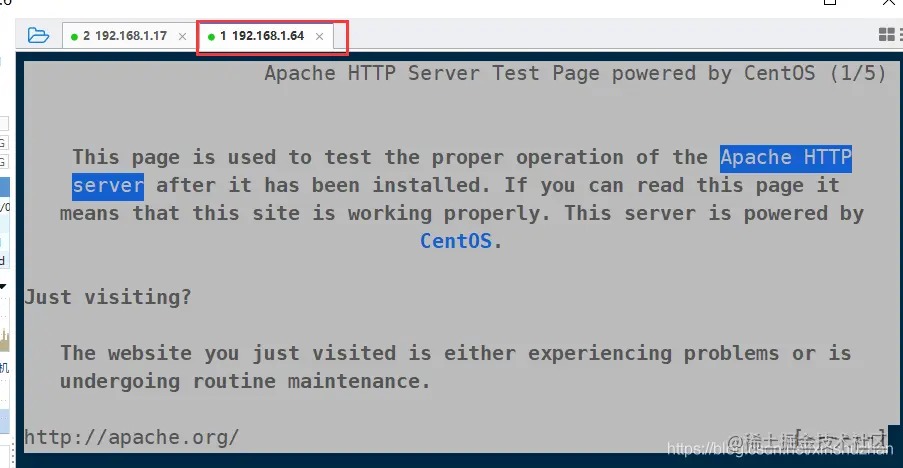Click the 'Just visiting?' heading text
Viewport: 903px width, 468px height.
point(108,297)
